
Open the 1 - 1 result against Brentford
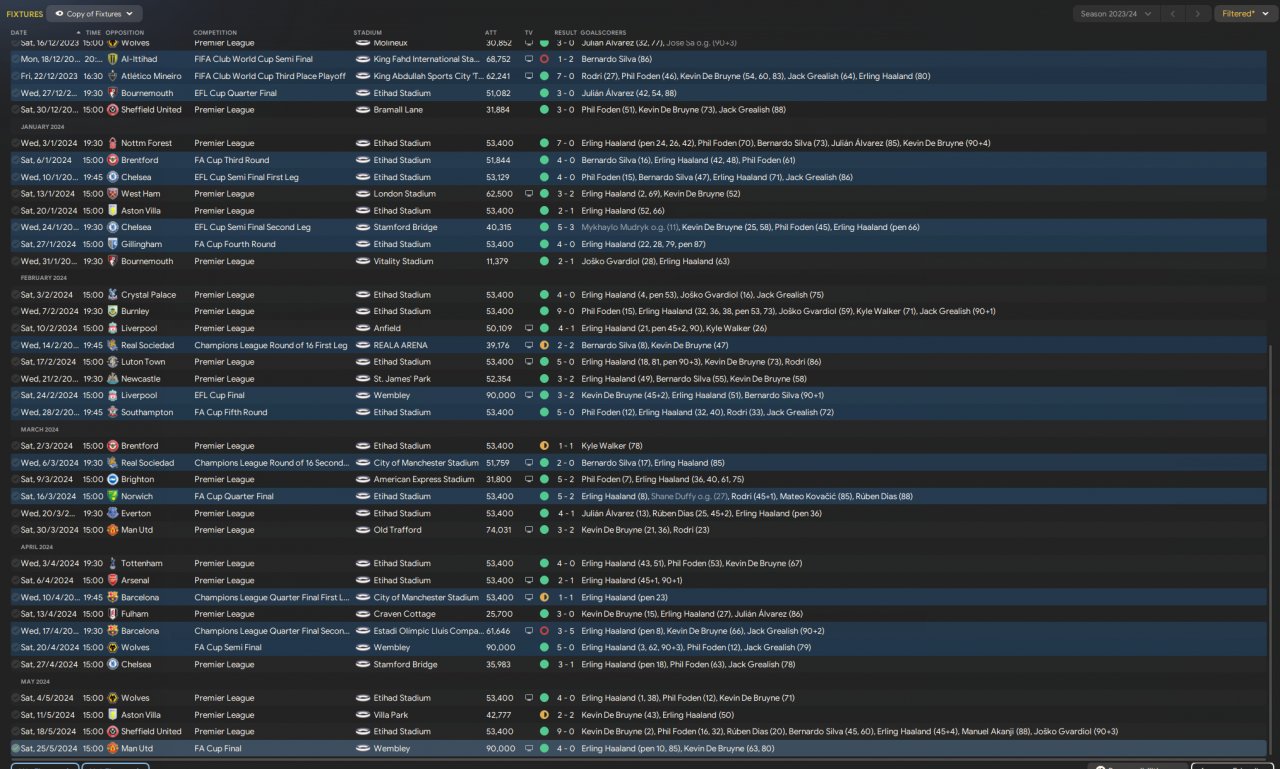565,446
